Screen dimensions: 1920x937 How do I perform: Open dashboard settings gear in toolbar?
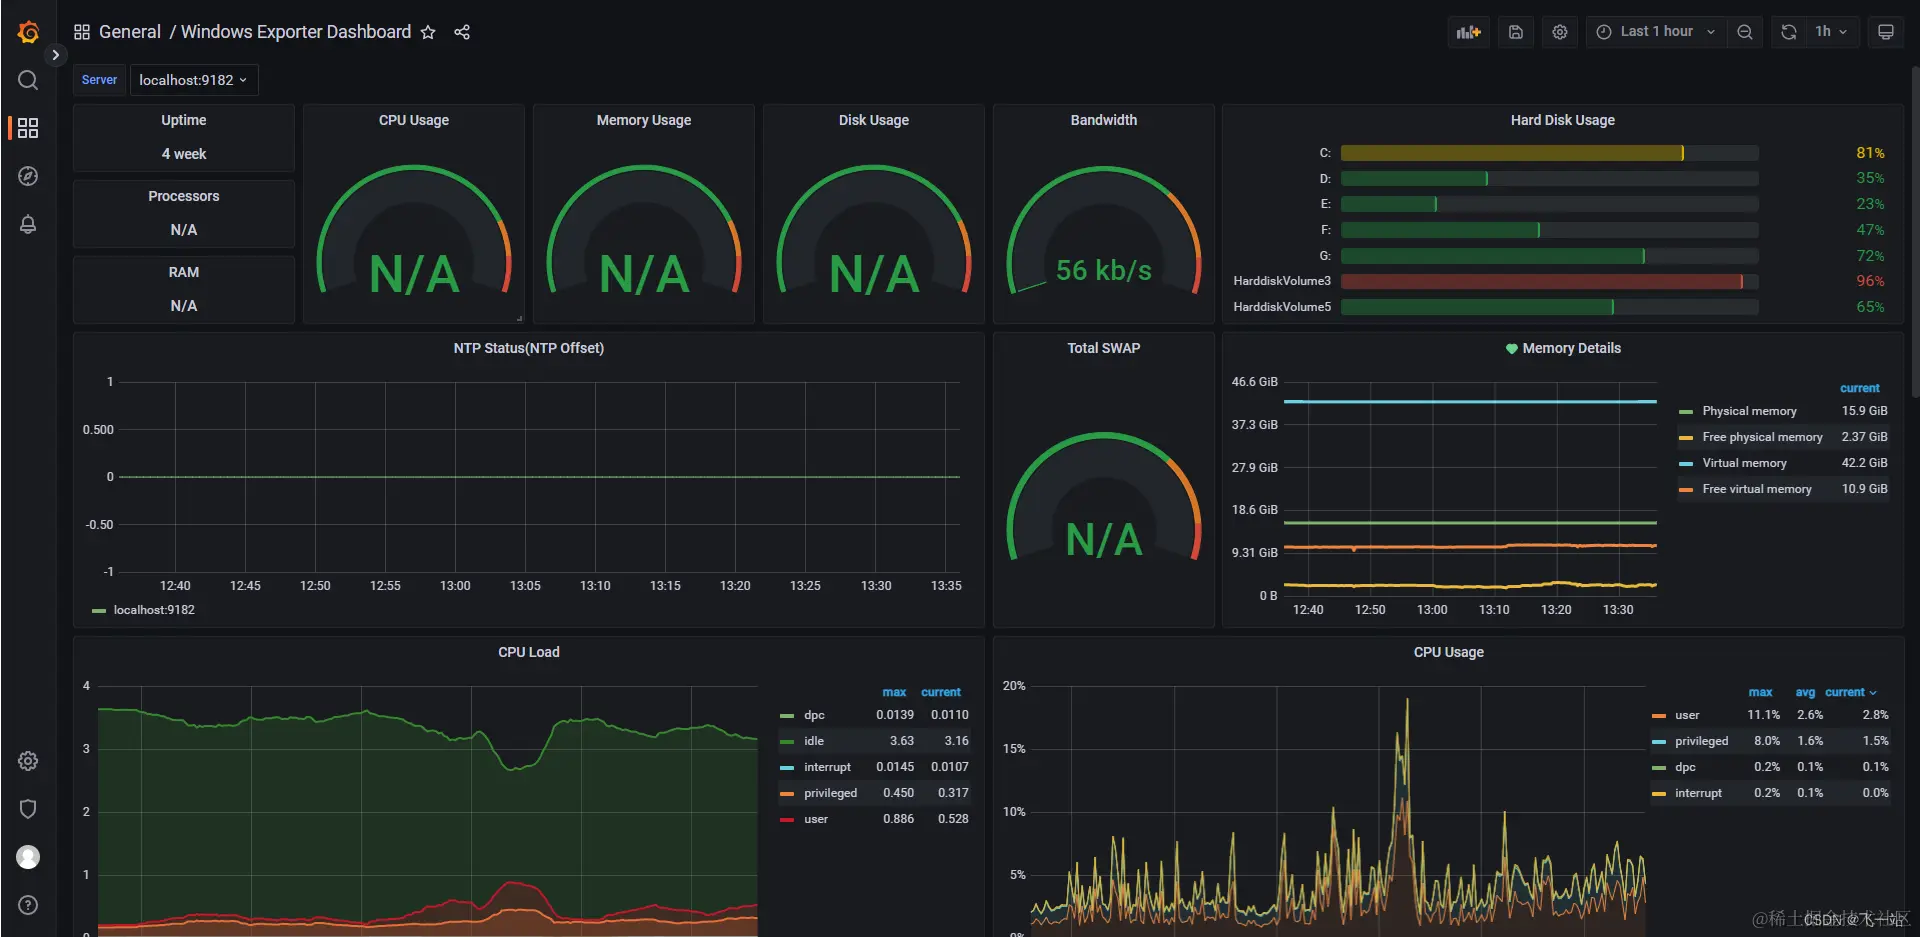click(x=1560, y=32)
